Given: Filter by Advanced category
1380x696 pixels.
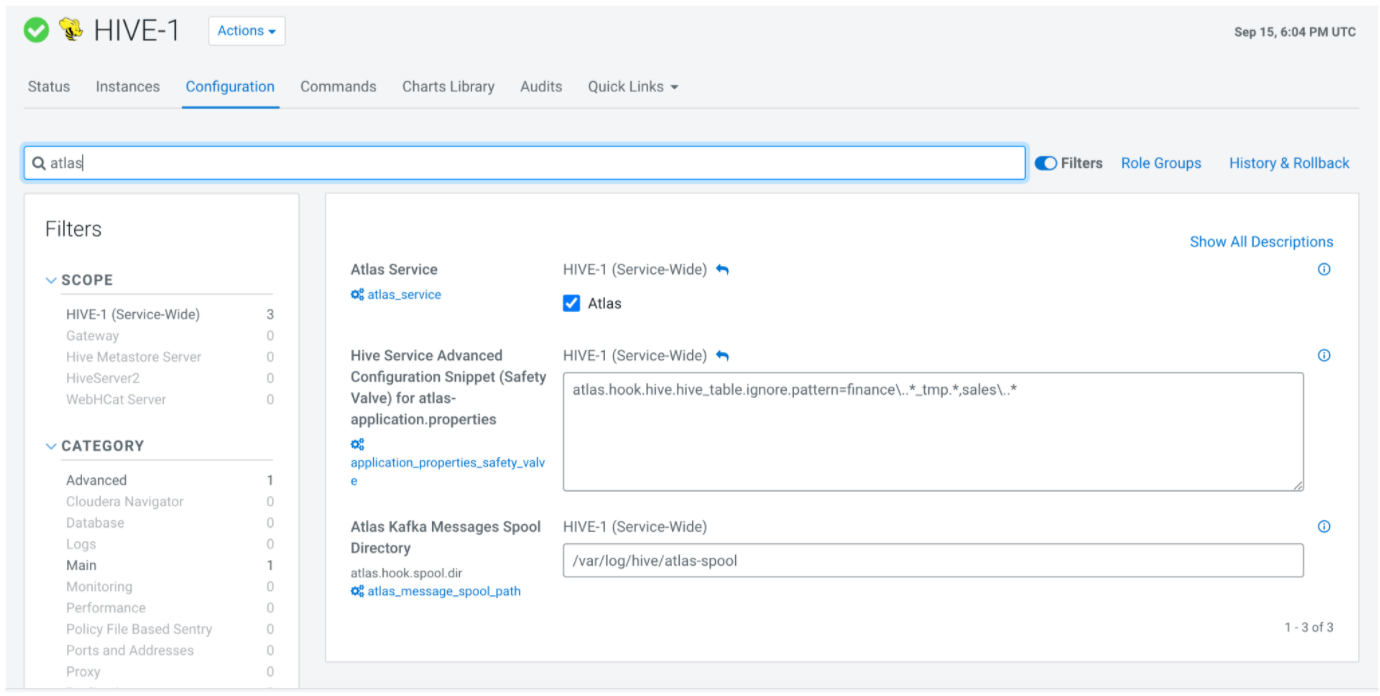Looking at the screenshot, I should [x=96, y=481].
